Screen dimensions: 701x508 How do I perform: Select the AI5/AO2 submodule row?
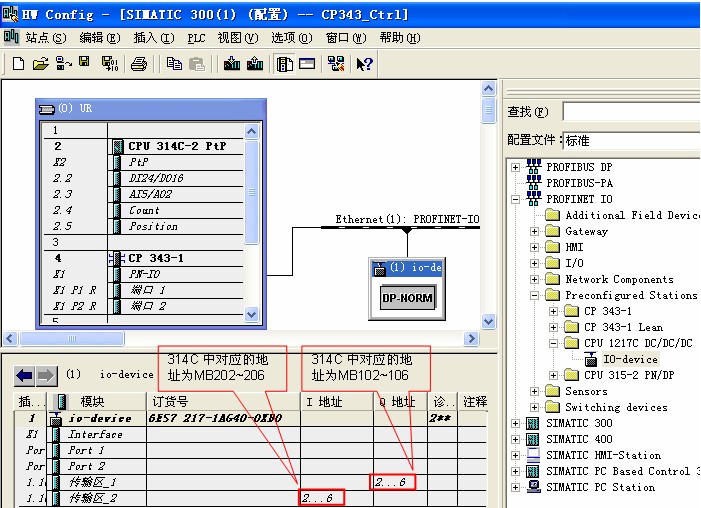click(x=143, y=194)
